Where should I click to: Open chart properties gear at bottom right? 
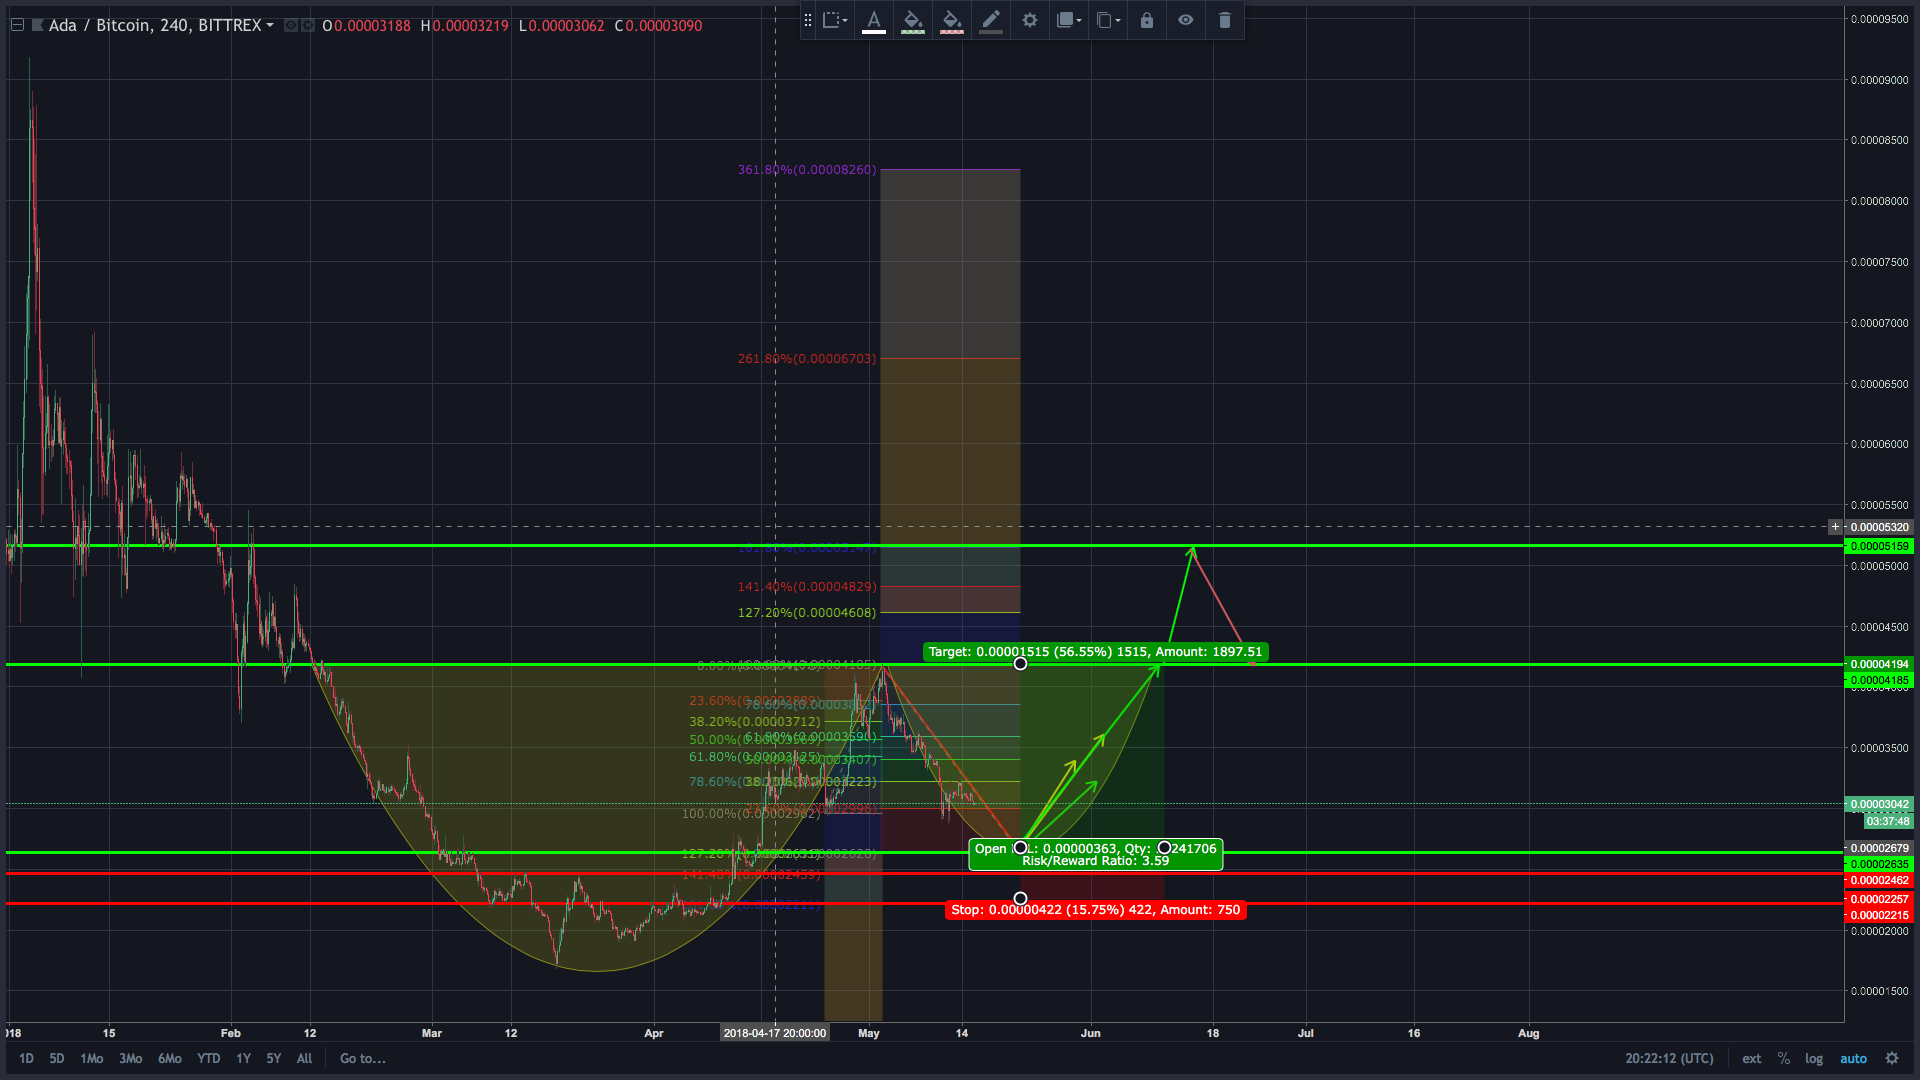[1891, 1058]
